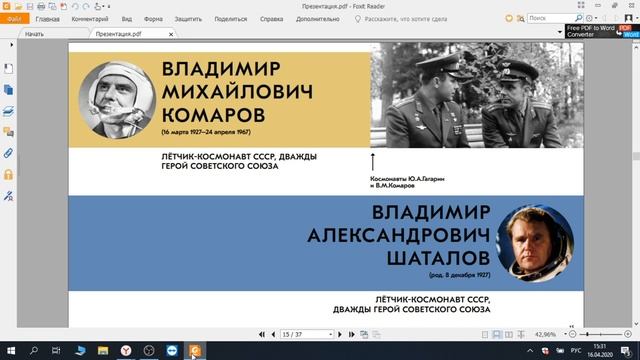Click the scroll down arrow of document
The width and height of the screenshot is (640, 360).
(636, 324)
